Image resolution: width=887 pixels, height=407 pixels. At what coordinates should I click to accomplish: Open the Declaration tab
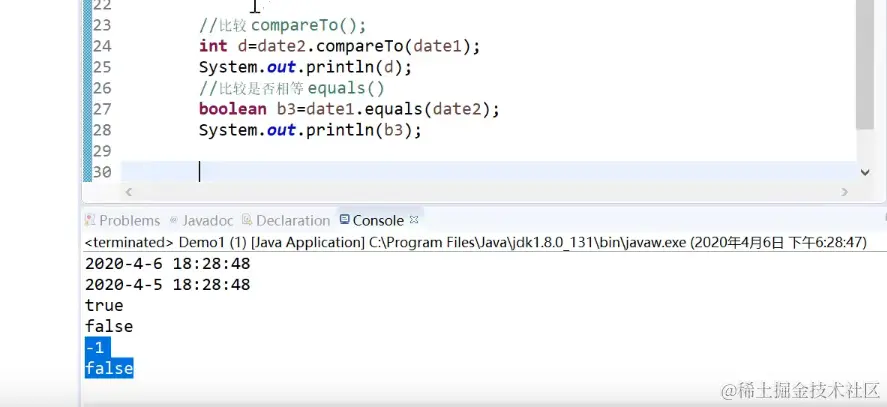[x=286, y=220]
